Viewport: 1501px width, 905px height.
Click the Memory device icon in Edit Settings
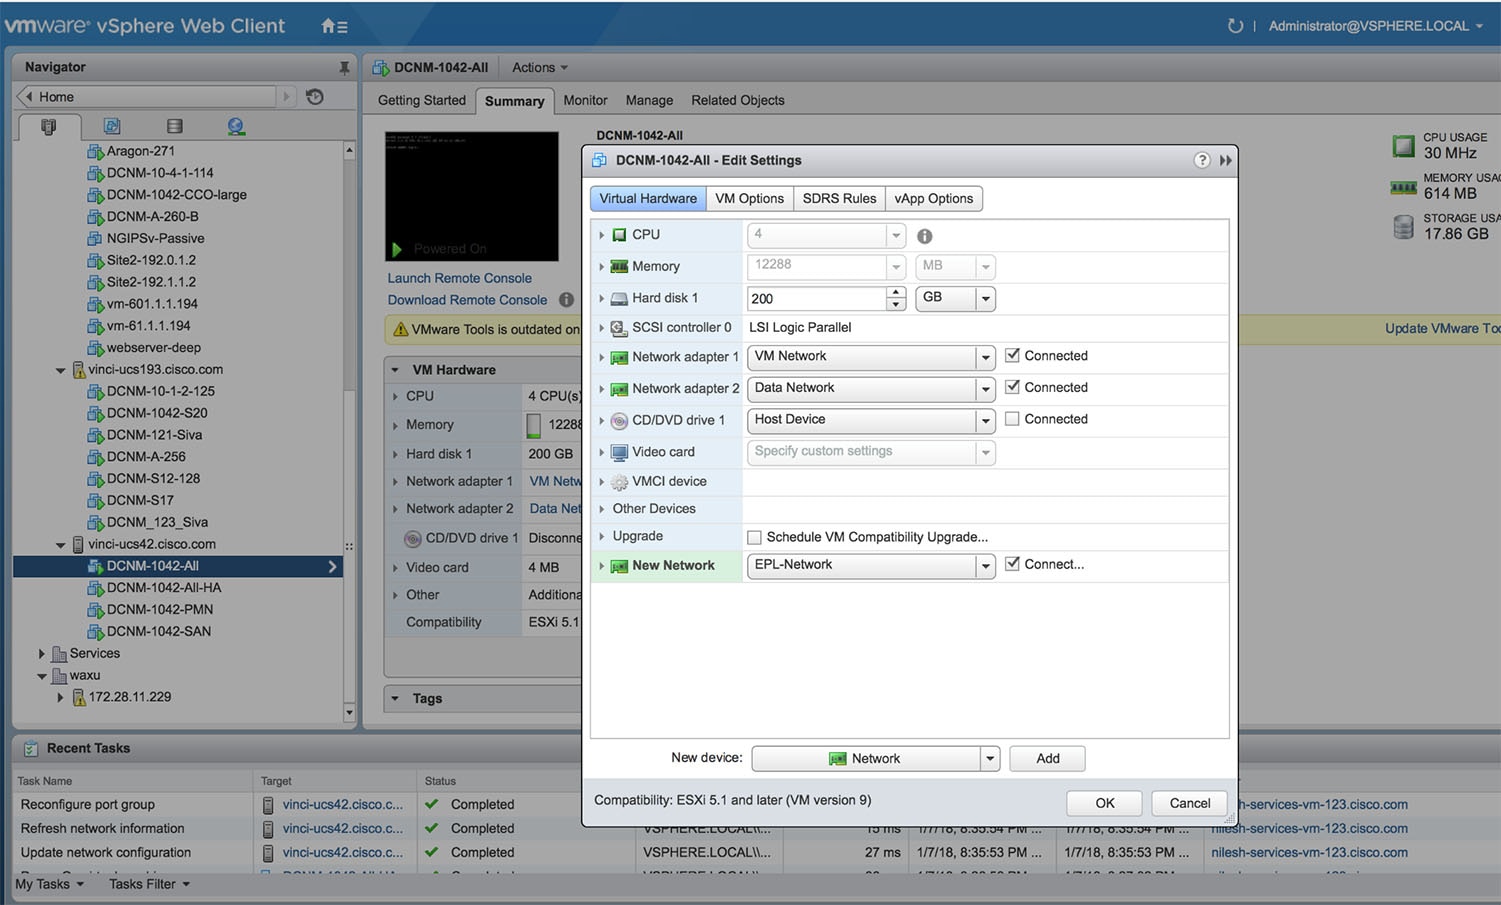tap(618, 266)
